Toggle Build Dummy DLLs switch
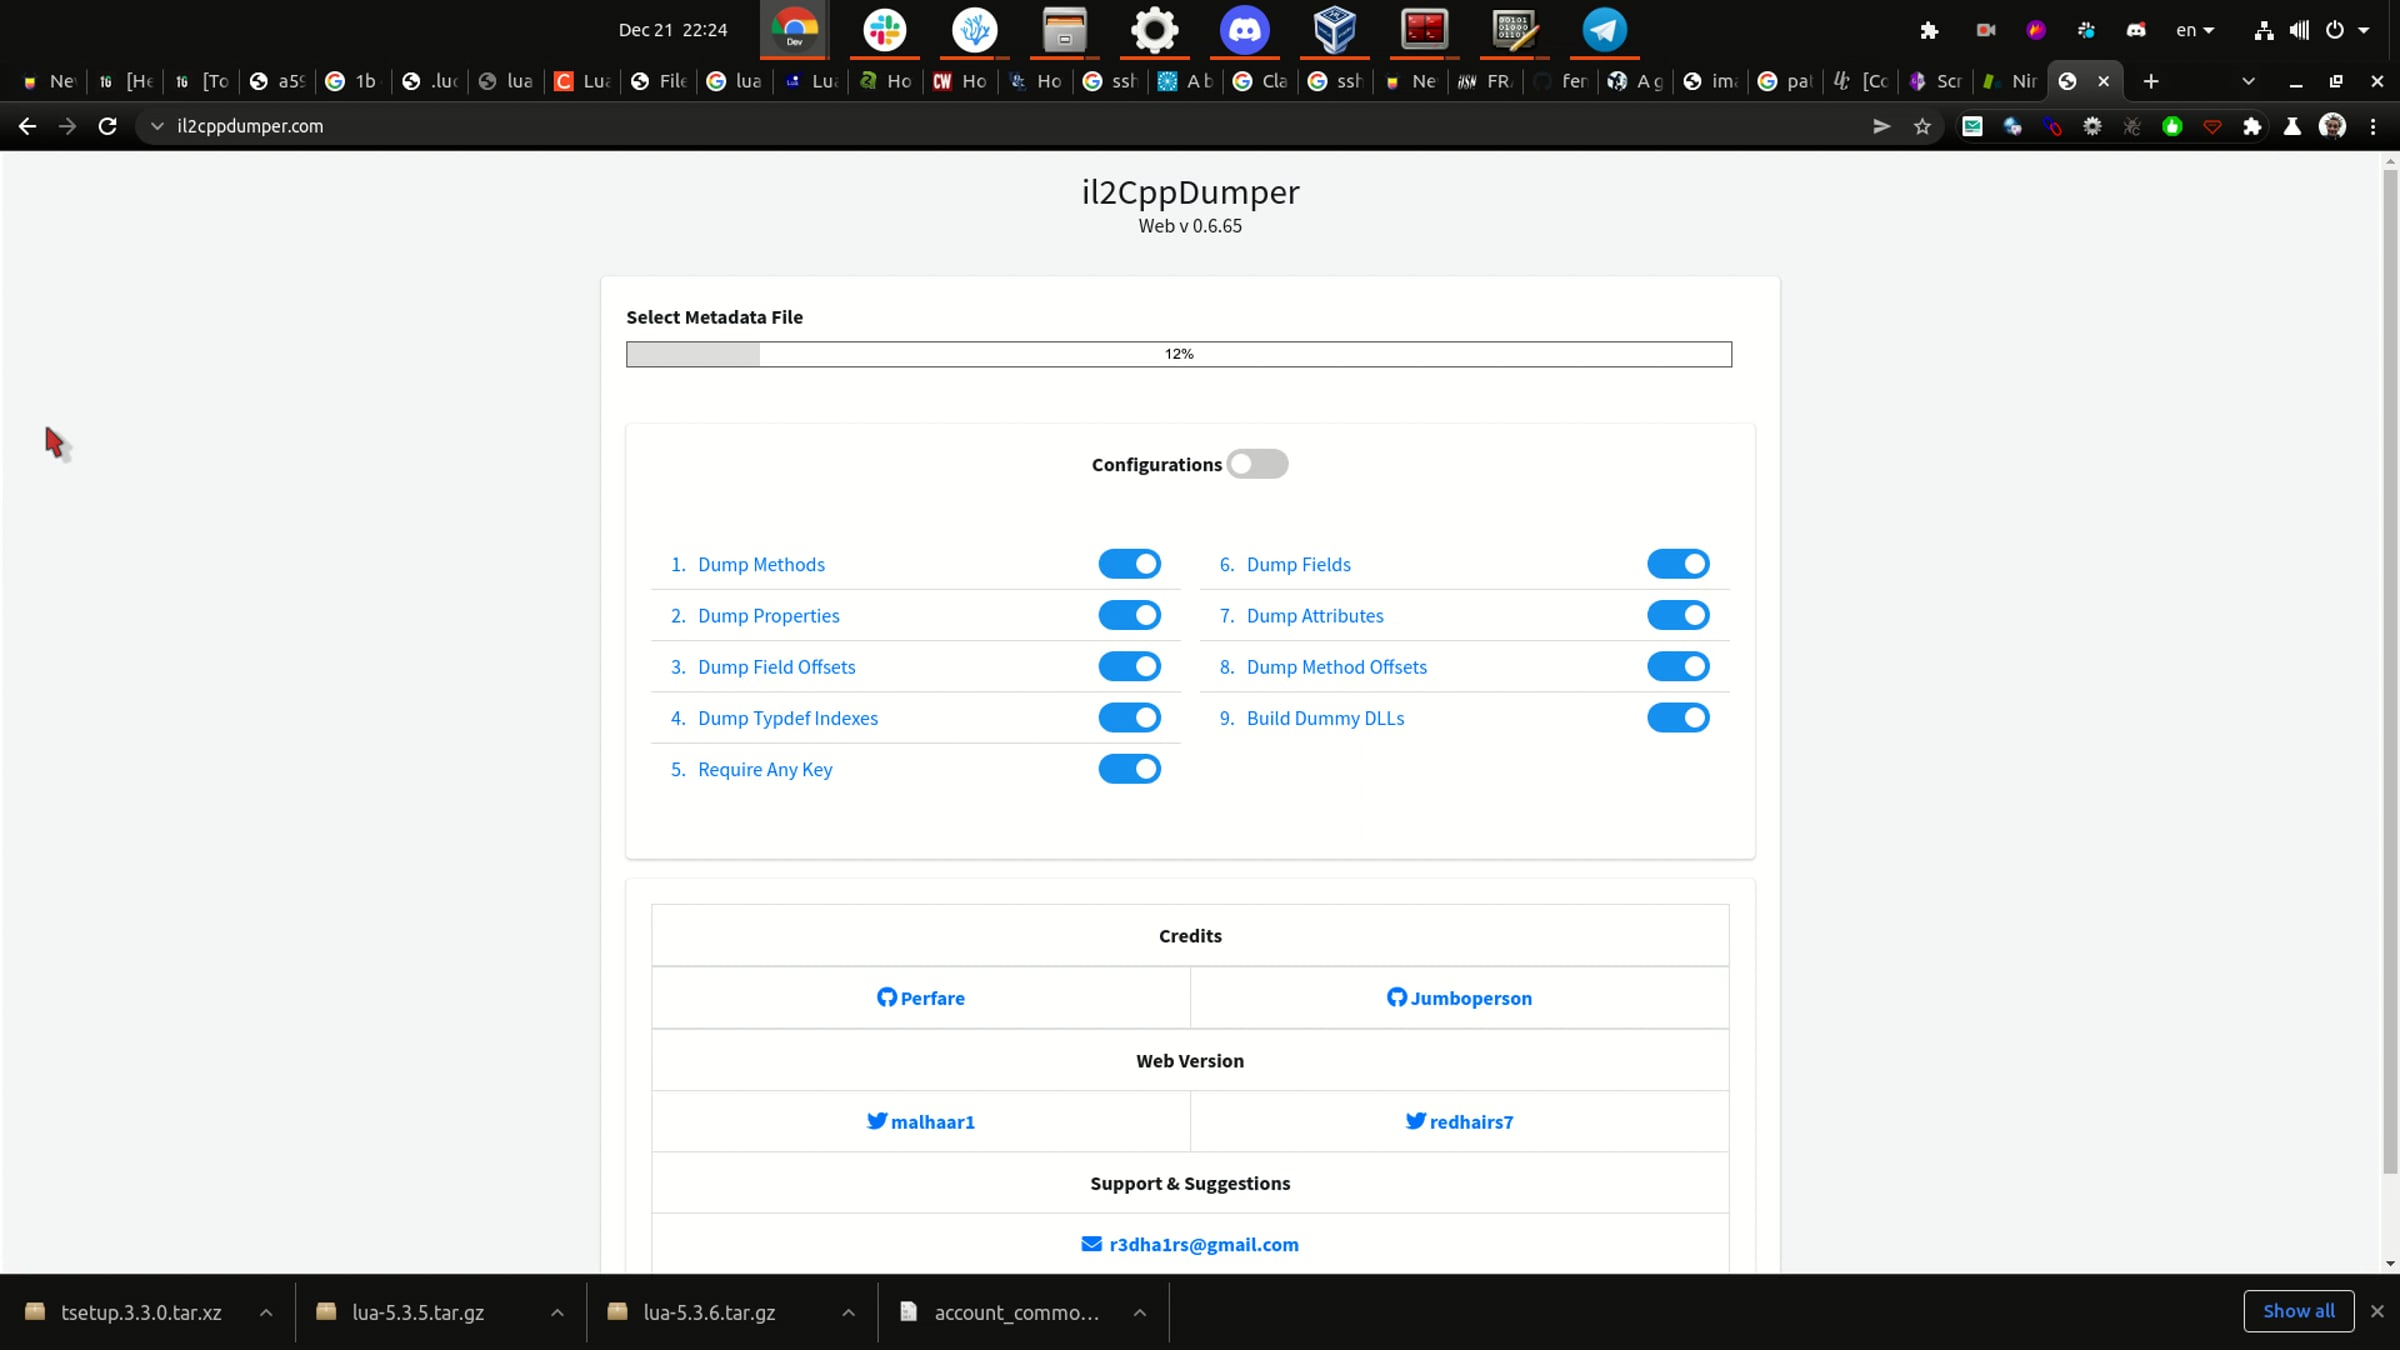Viewport: 2400px width, 1350px height. coord(1679,718)
